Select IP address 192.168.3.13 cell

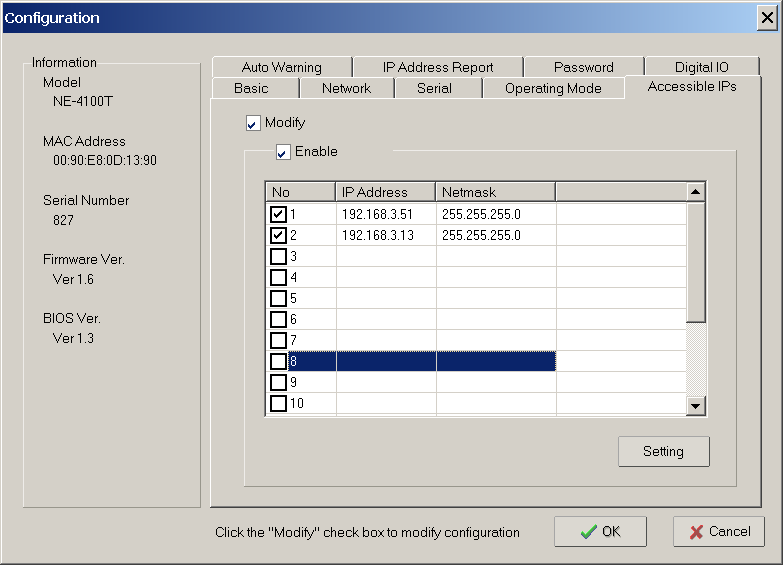pos(386,235)
